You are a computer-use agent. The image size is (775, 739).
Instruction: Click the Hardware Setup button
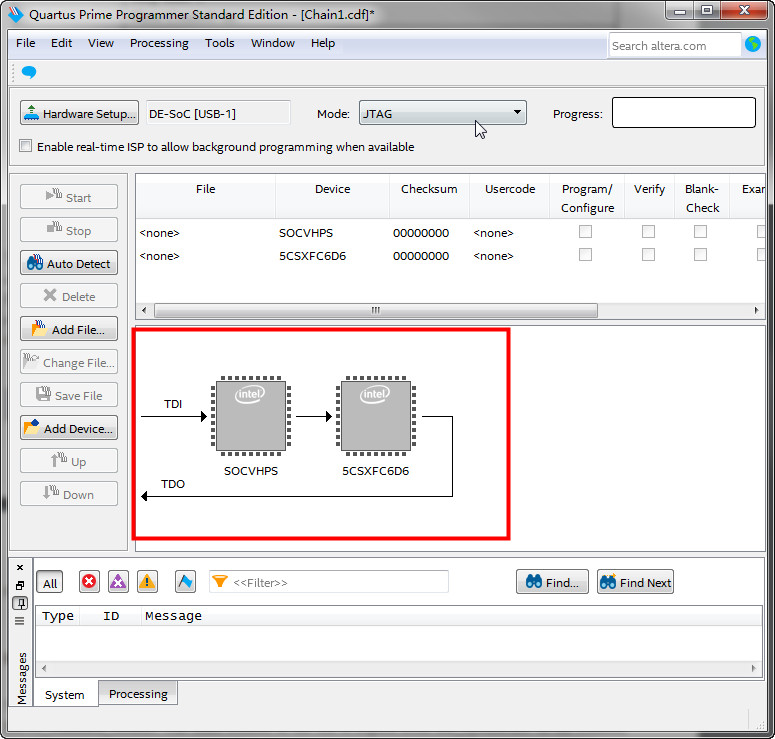tap(80, 113)
